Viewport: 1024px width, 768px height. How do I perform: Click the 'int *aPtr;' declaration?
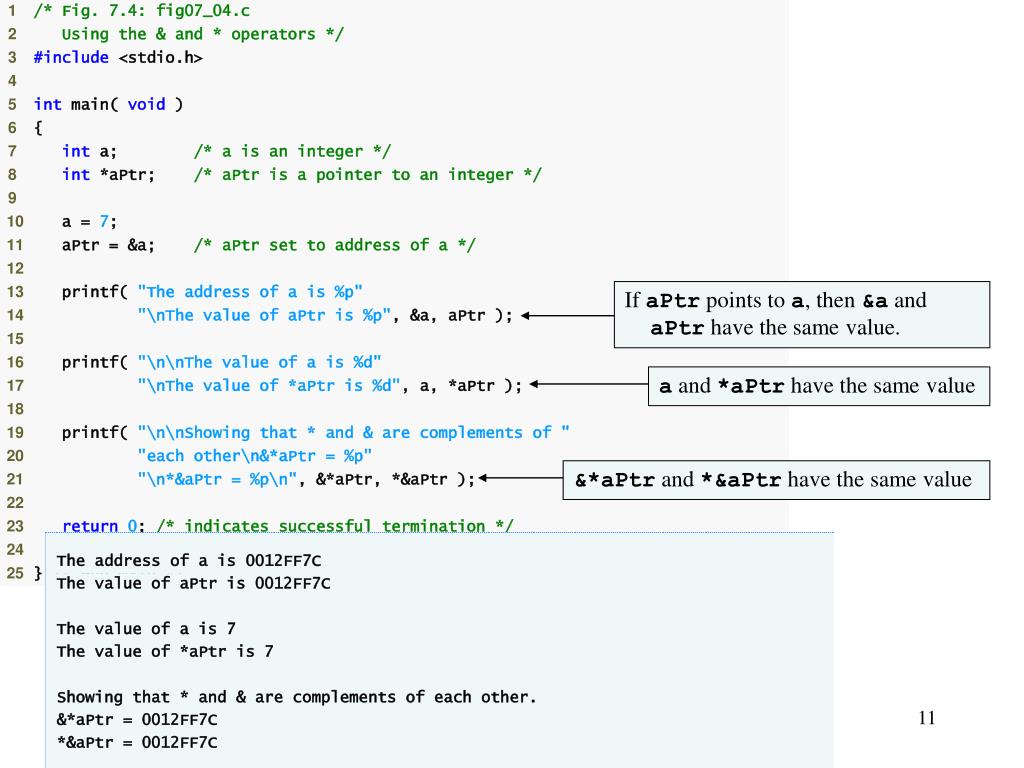108,175
